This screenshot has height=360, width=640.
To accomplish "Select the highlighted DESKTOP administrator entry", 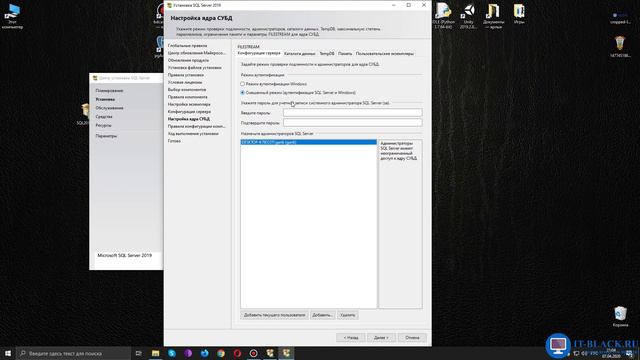I will [309, 142].
